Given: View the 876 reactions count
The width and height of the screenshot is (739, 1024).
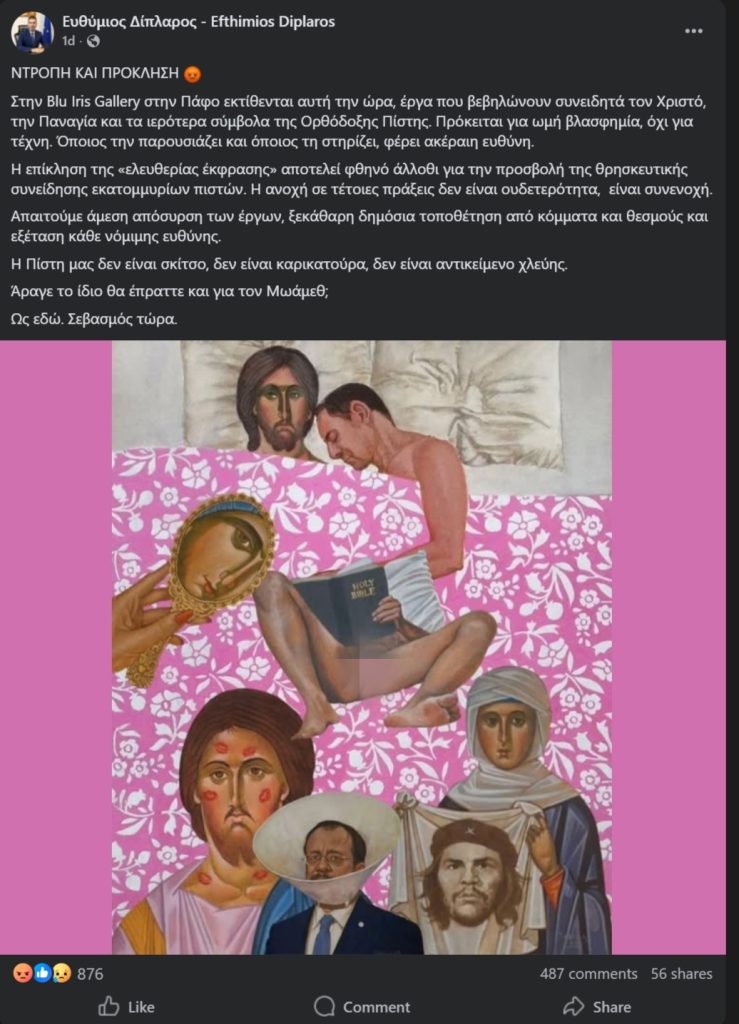Looking at the screenshot, I should click(x=90, y=974).
